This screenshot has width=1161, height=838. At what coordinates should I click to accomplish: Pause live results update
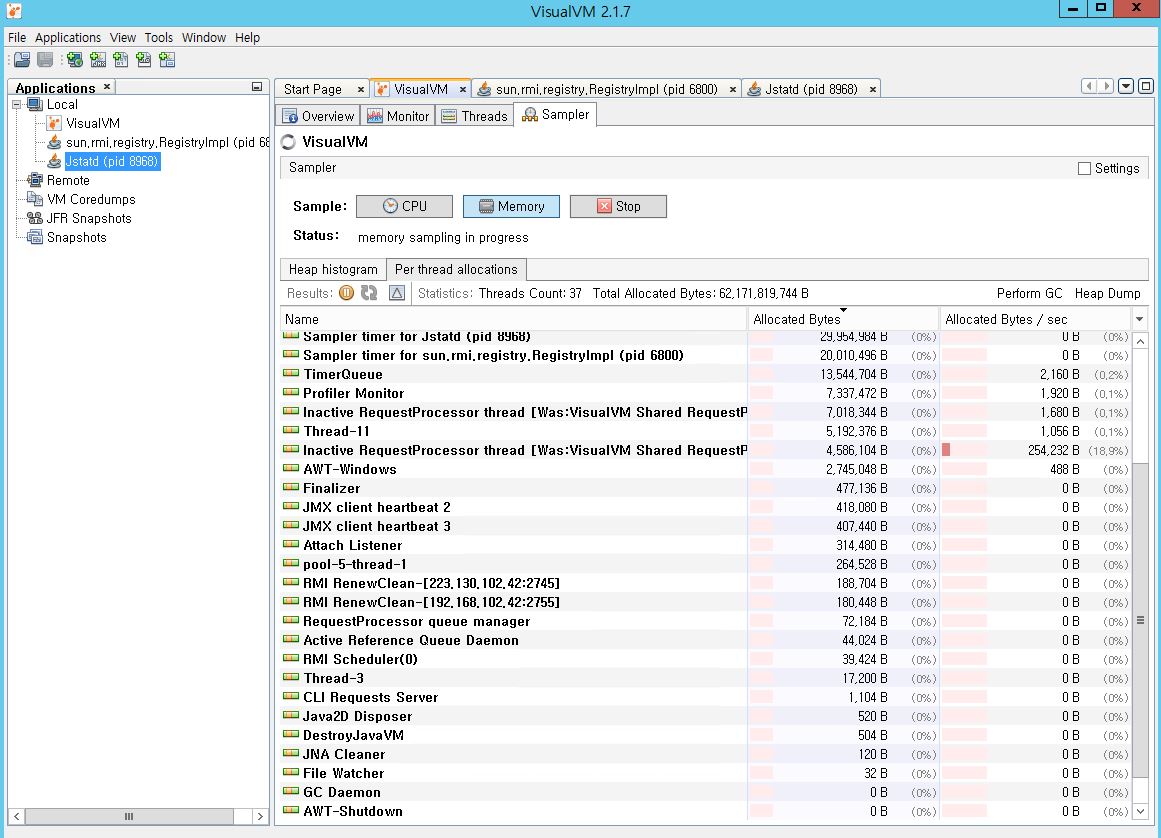tap(346, 293)
